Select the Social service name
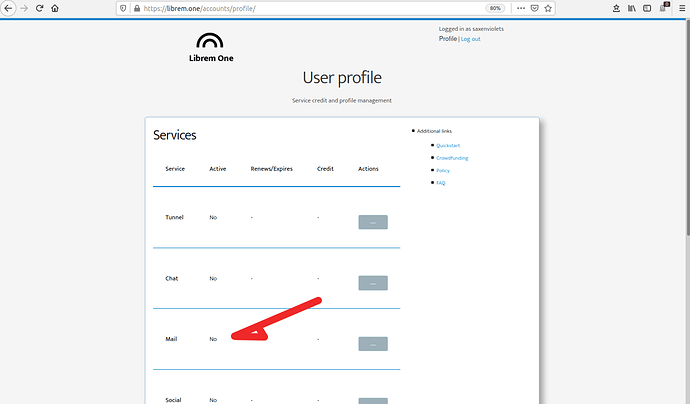 [173, 400]
